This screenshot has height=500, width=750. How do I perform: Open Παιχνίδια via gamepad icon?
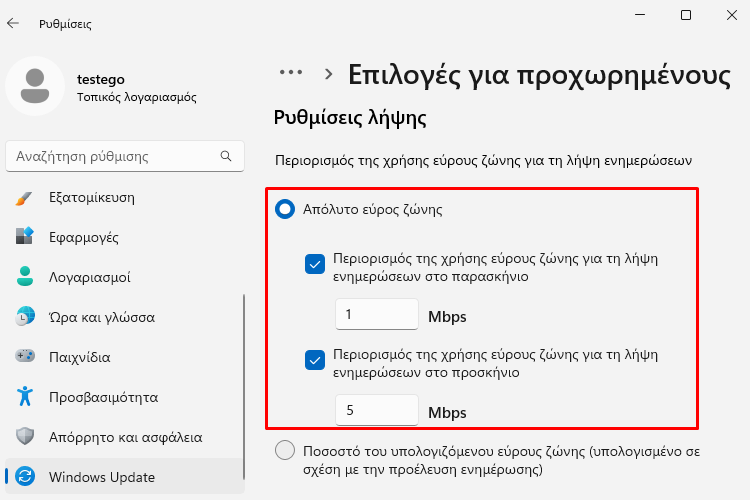[x=25, y=356]
